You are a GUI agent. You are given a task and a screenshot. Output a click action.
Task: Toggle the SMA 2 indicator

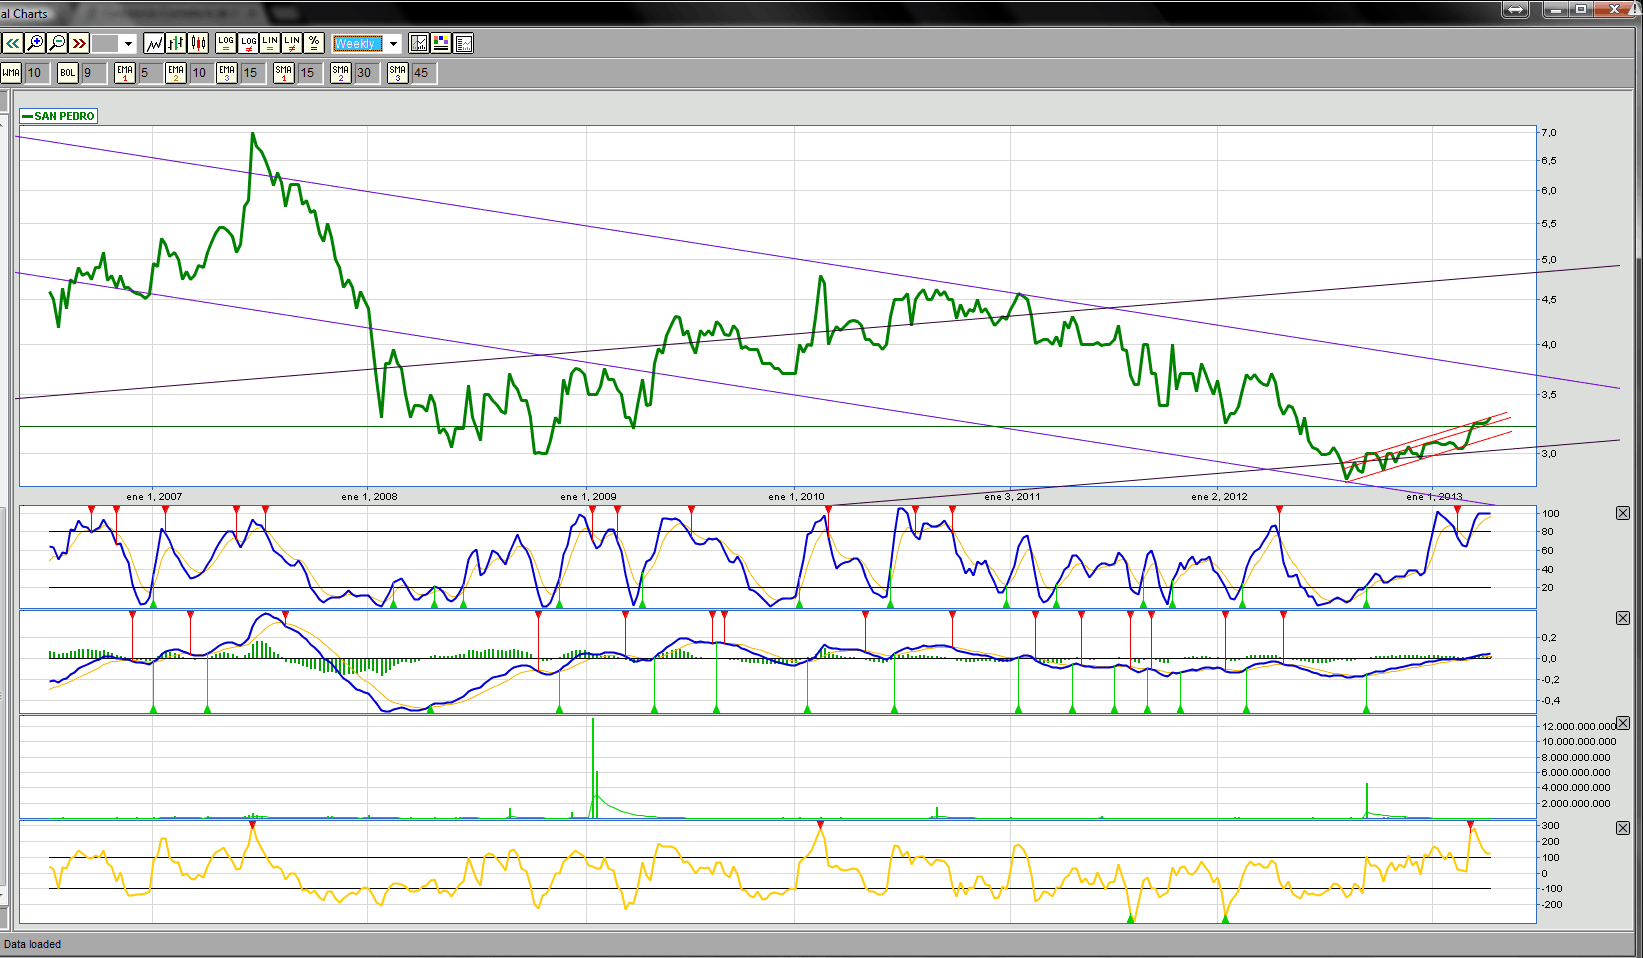click(x=341, y=73)
